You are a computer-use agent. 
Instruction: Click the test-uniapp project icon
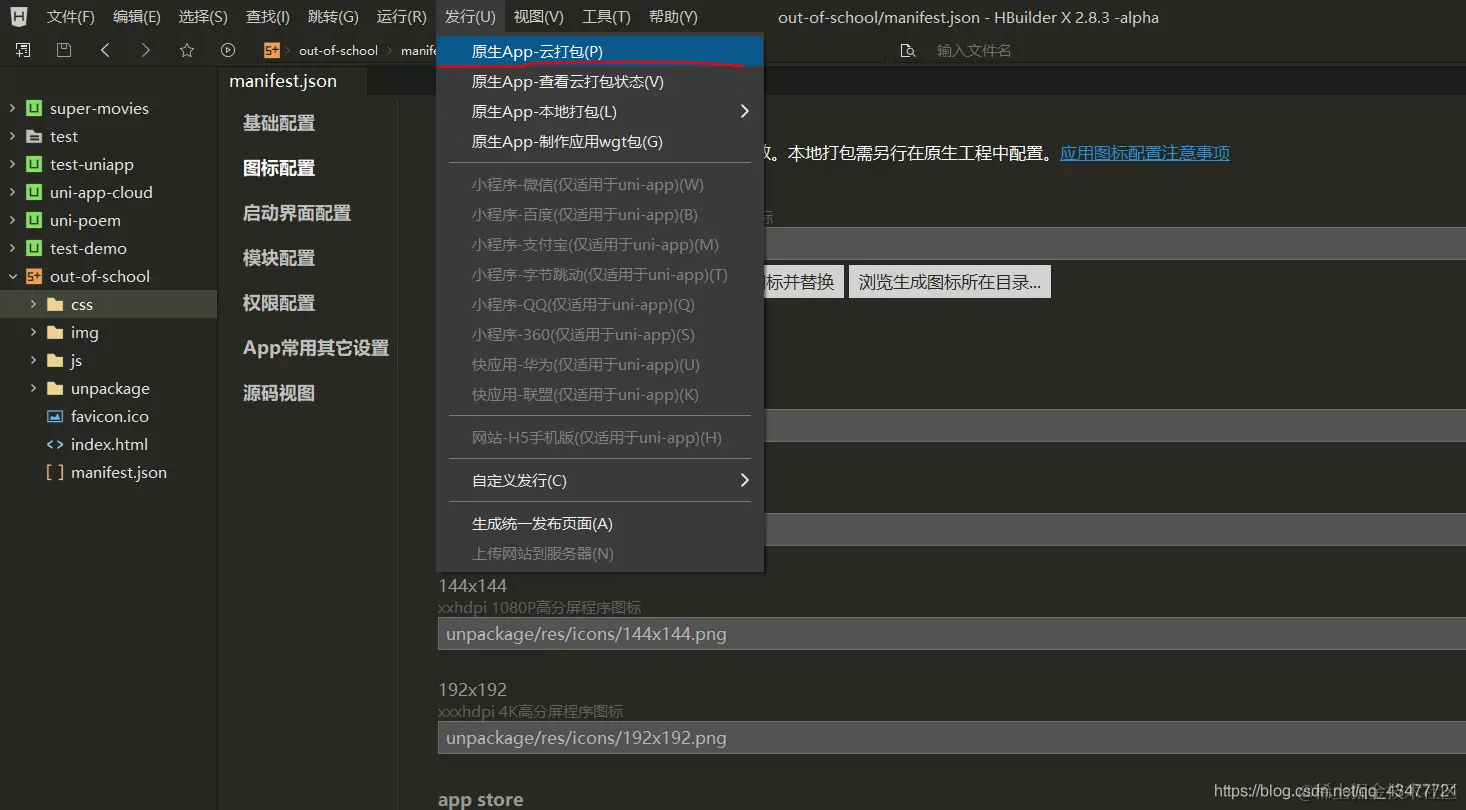click(x=35, y=164)
